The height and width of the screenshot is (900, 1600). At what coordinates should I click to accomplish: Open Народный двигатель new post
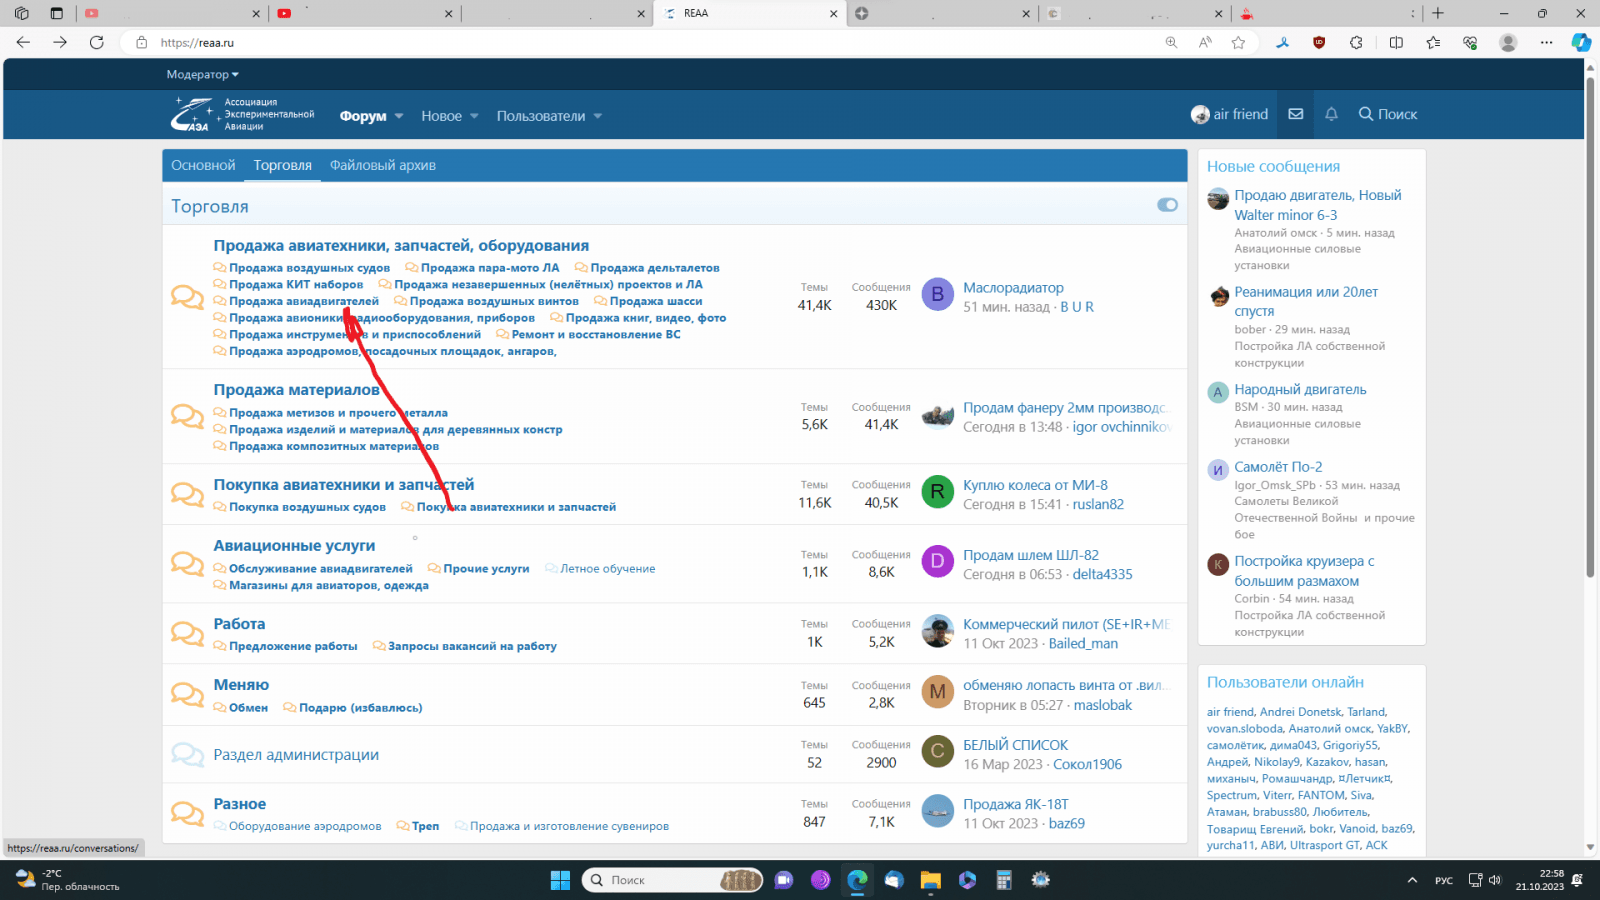click(1300, 389)
